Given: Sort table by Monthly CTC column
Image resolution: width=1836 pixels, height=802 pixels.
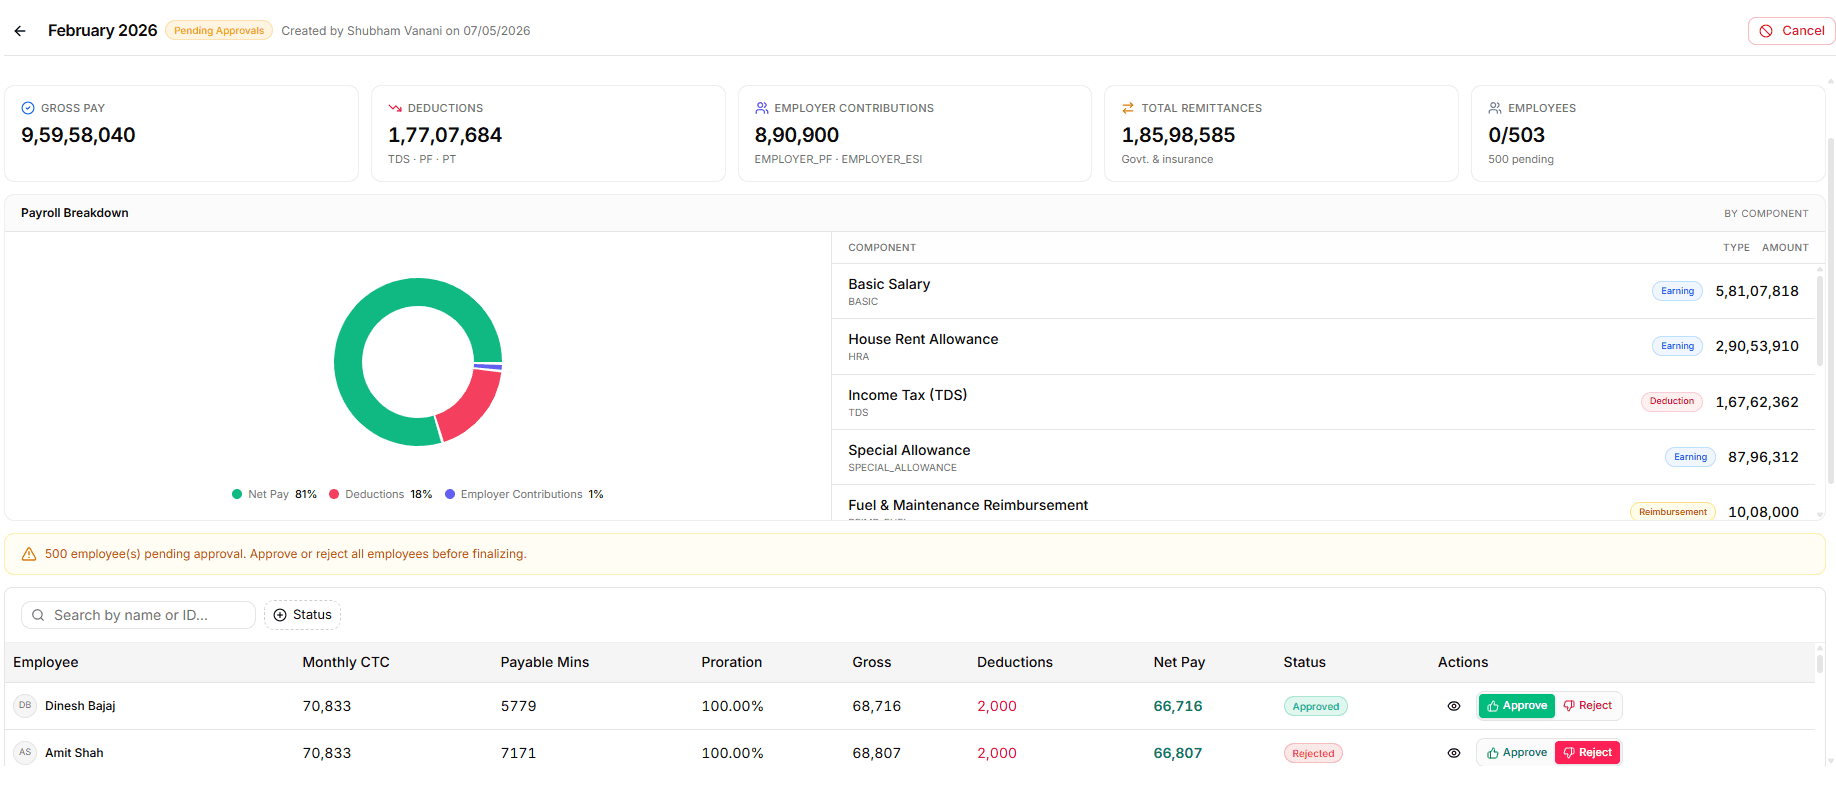Looking at the screenshot, I should 346,662.
